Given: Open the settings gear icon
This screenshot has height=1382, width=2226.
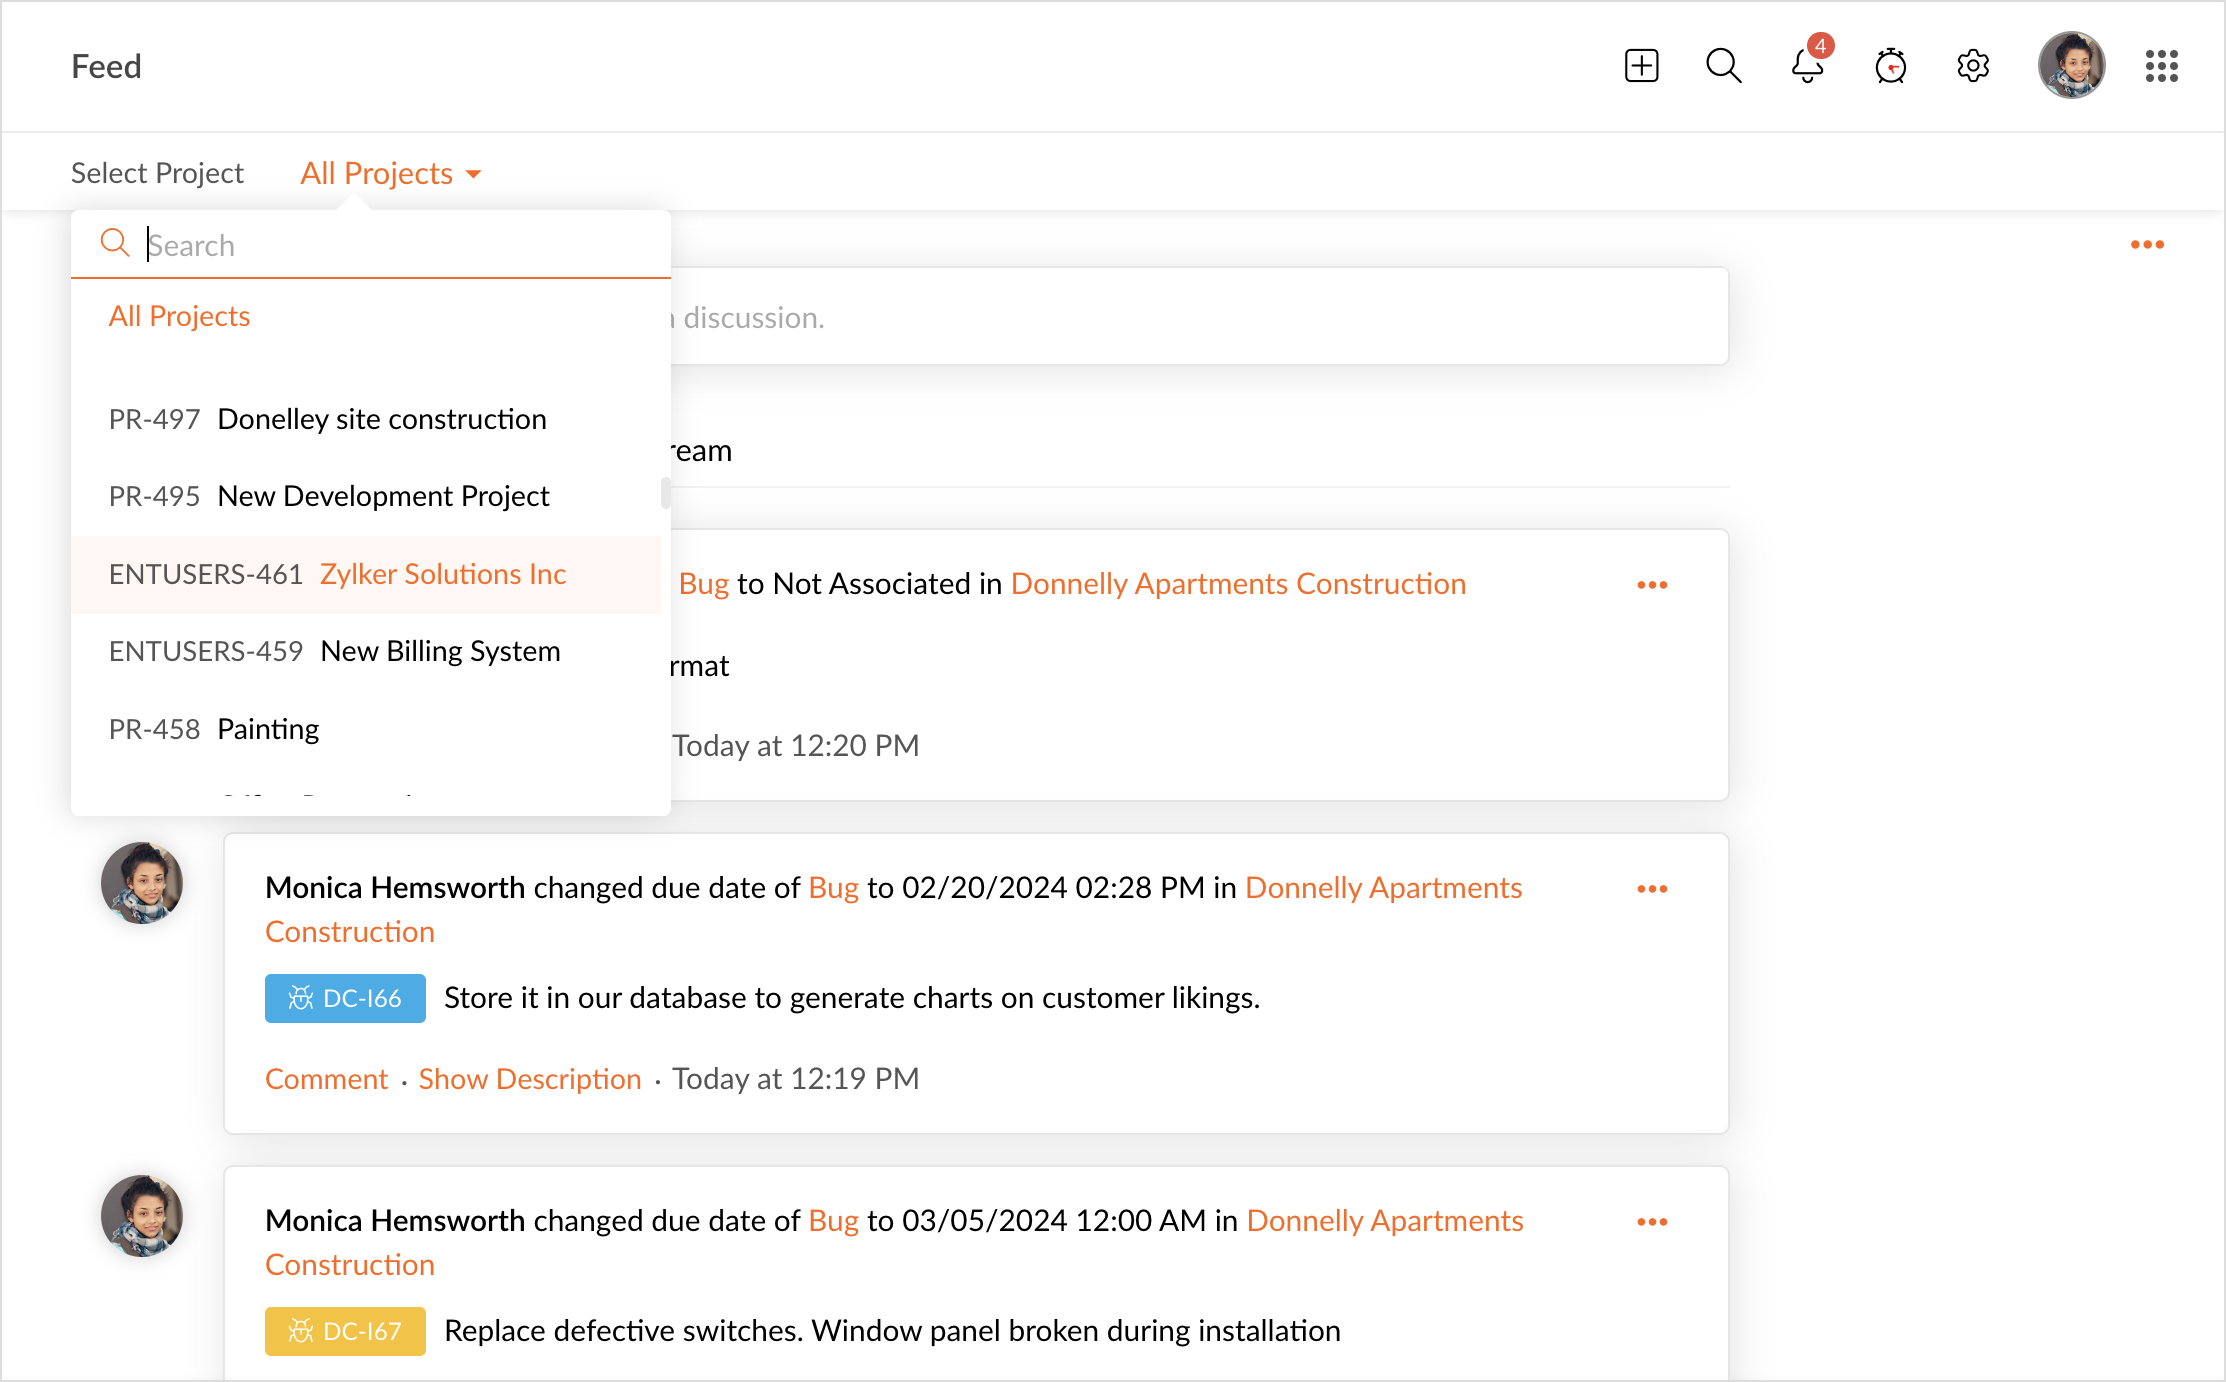Looking at the screenshot, I should click(1973, 66).
